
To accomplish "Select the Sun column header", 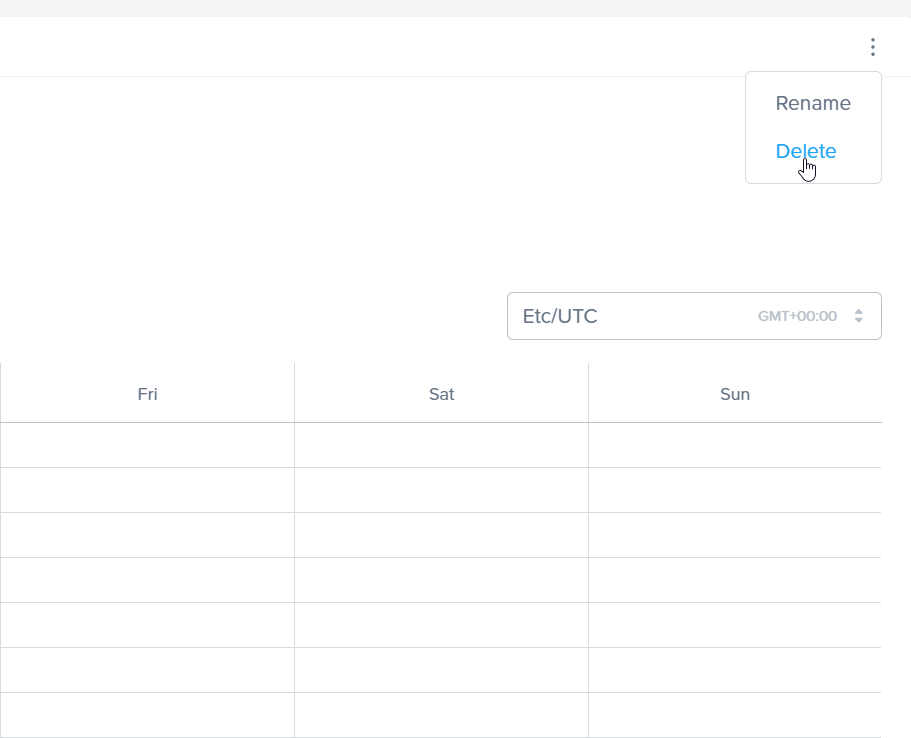I will point(735,394).
